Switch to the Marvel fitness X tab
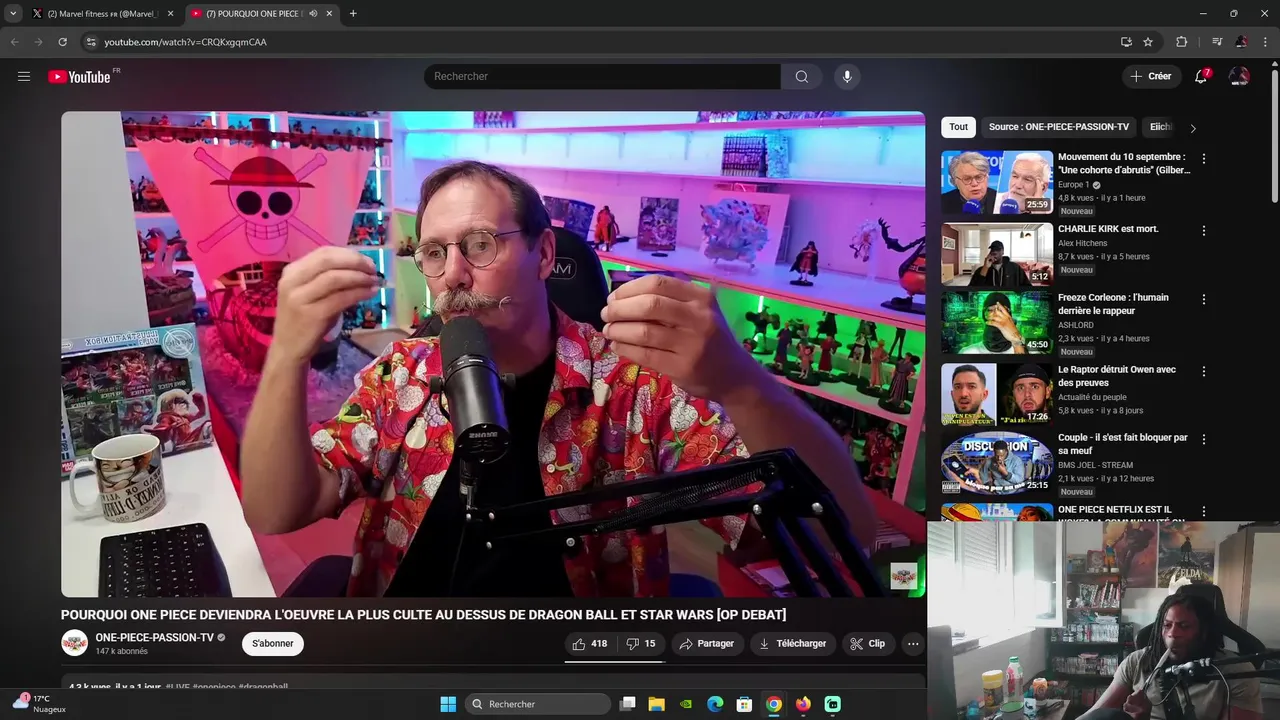 point(104,14)
